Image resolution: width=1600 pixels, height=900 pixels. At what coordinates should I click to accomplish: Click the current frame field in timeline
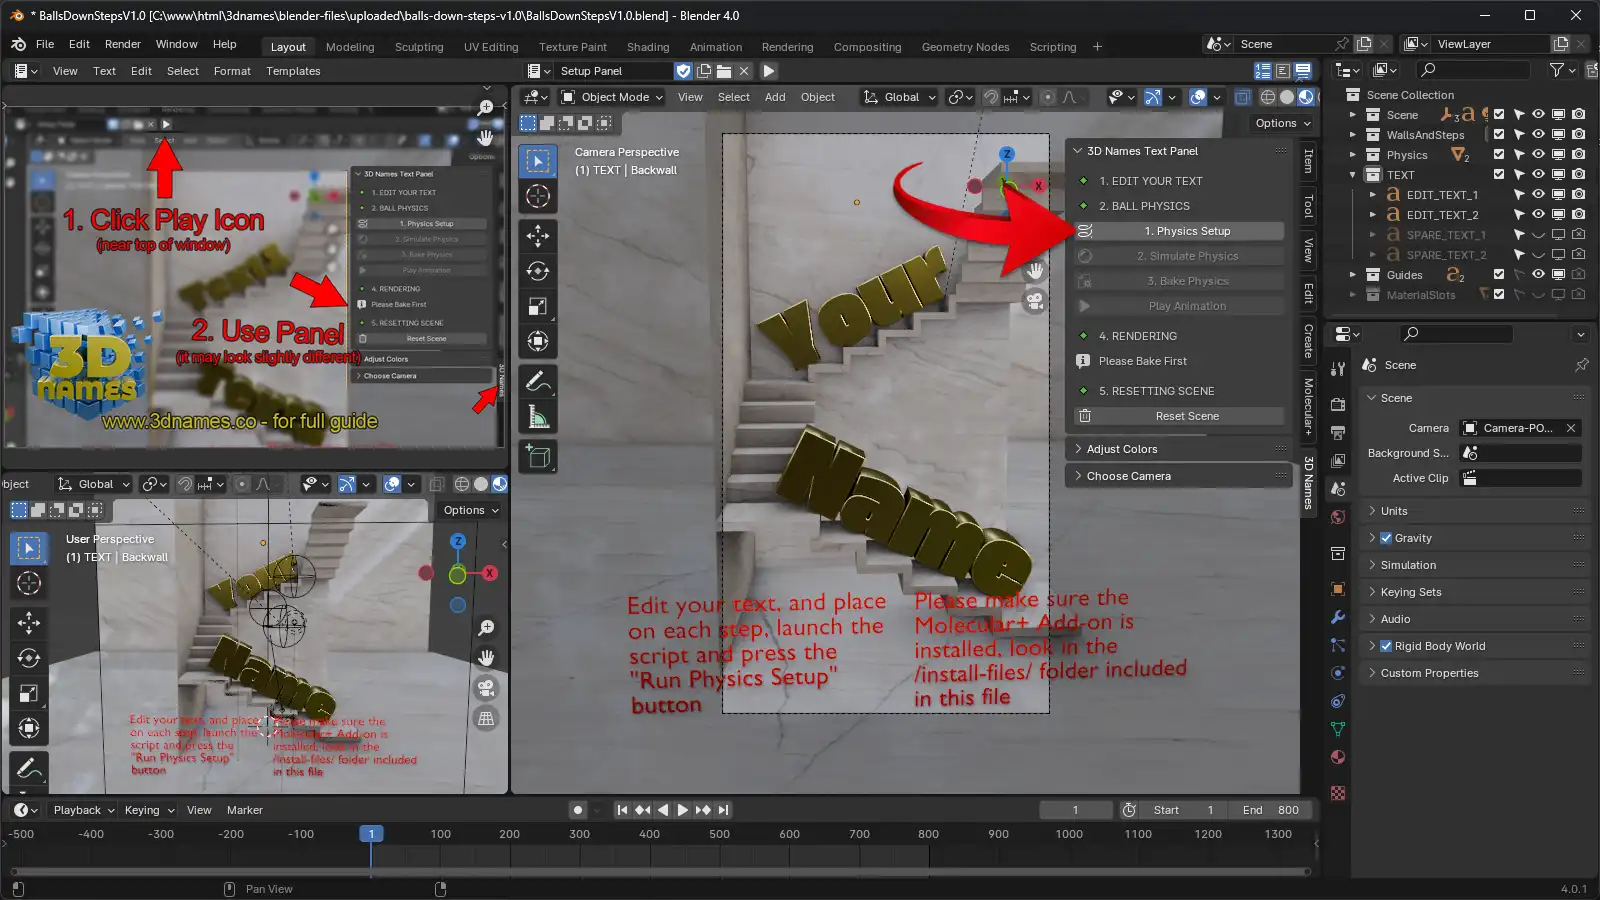(x=1076, y=810)
